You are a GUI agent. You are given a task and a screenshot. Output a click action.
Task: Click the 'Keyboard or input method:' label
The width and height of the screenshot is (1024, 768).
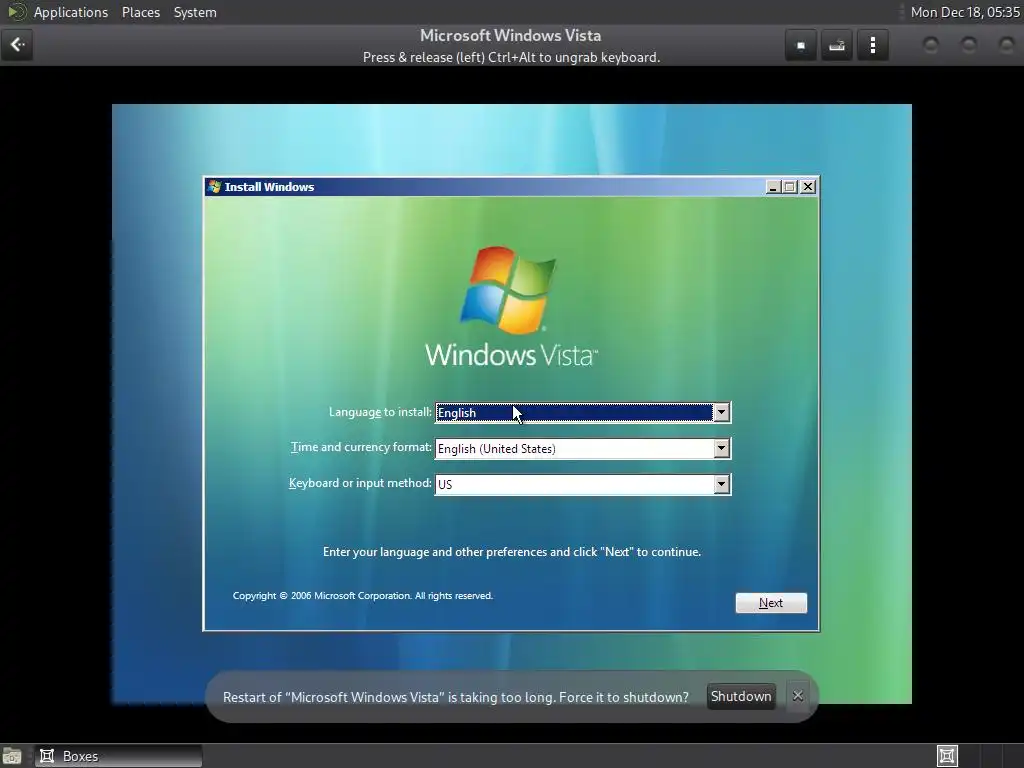click(x=360, y=483)
